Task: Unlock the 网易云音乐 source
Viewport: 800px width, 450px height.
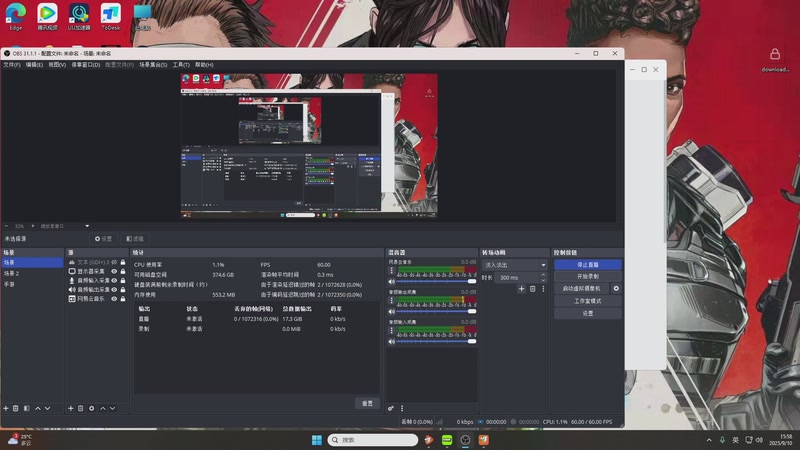Action: [123, 299]
